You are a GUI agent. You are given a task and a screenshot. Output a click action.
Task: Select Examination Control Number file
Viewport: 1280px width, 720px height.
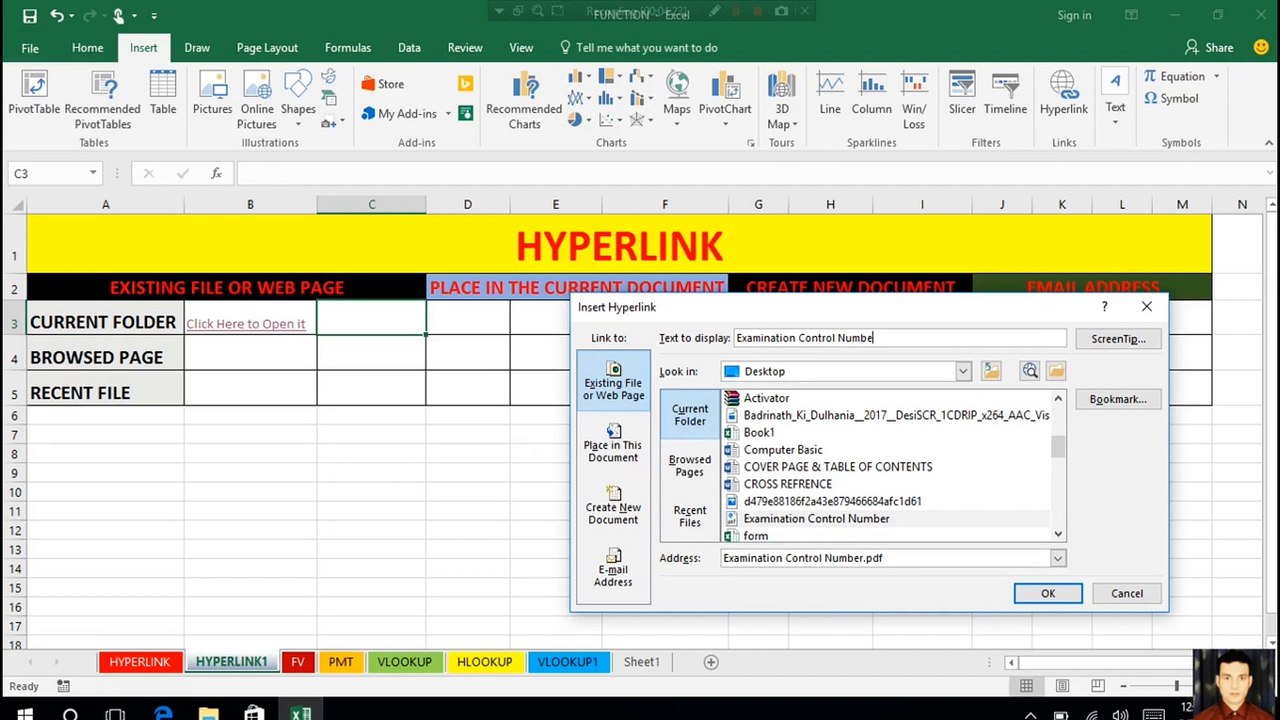[816, 519]
